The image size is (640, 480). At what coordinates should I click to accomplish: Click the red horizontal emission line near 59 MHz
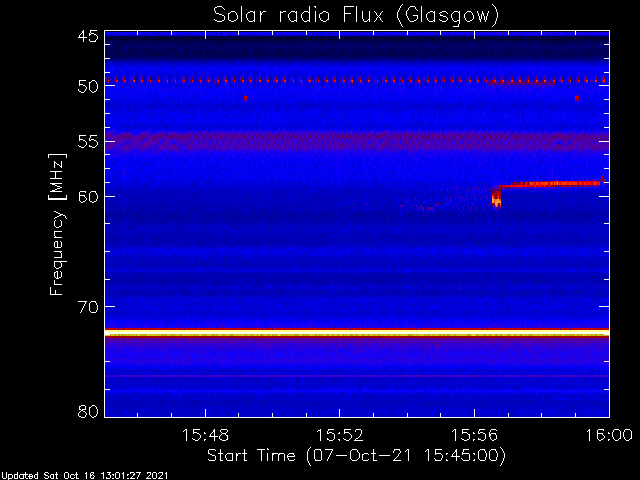click(x=551, y=184)
